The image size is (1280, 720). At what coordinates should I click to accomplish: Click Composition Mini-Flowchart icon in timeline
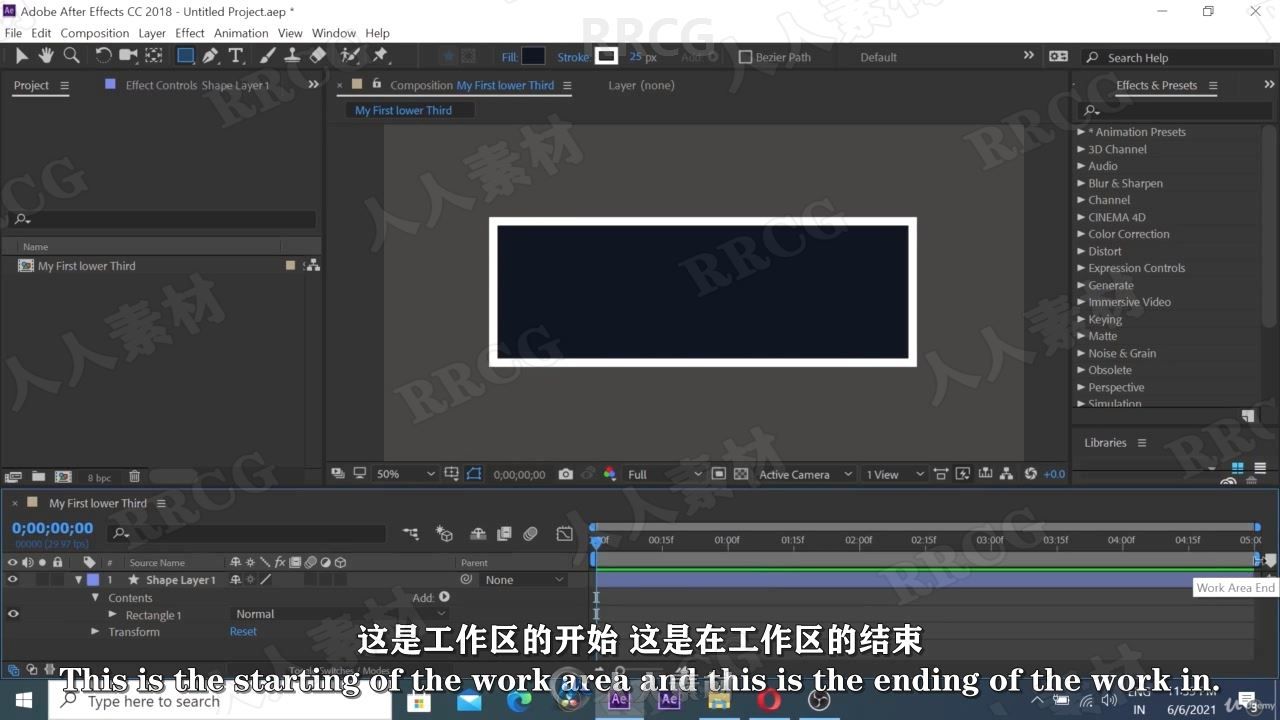(x=410, y=534)
